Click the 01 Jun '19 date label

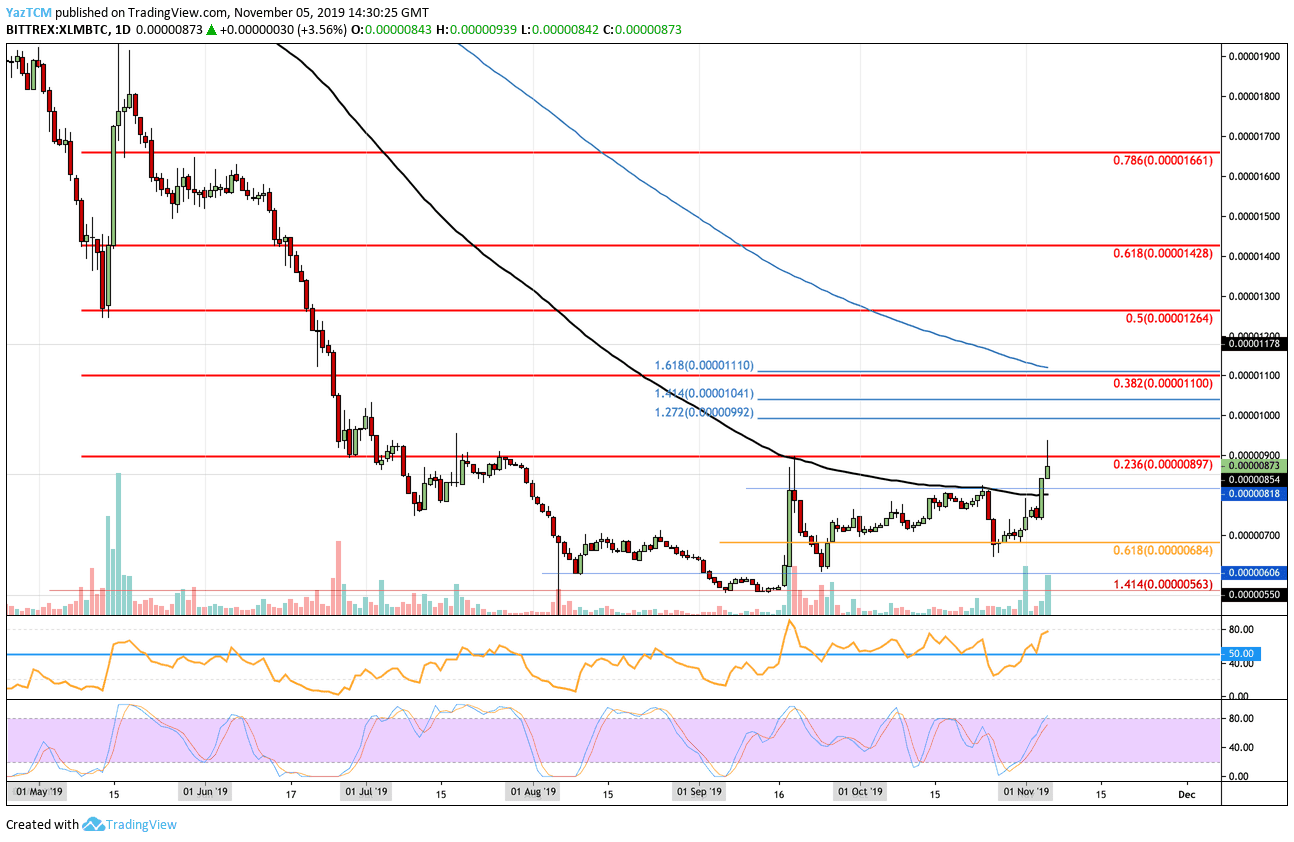pyautogui.click(x=205, y=792)
